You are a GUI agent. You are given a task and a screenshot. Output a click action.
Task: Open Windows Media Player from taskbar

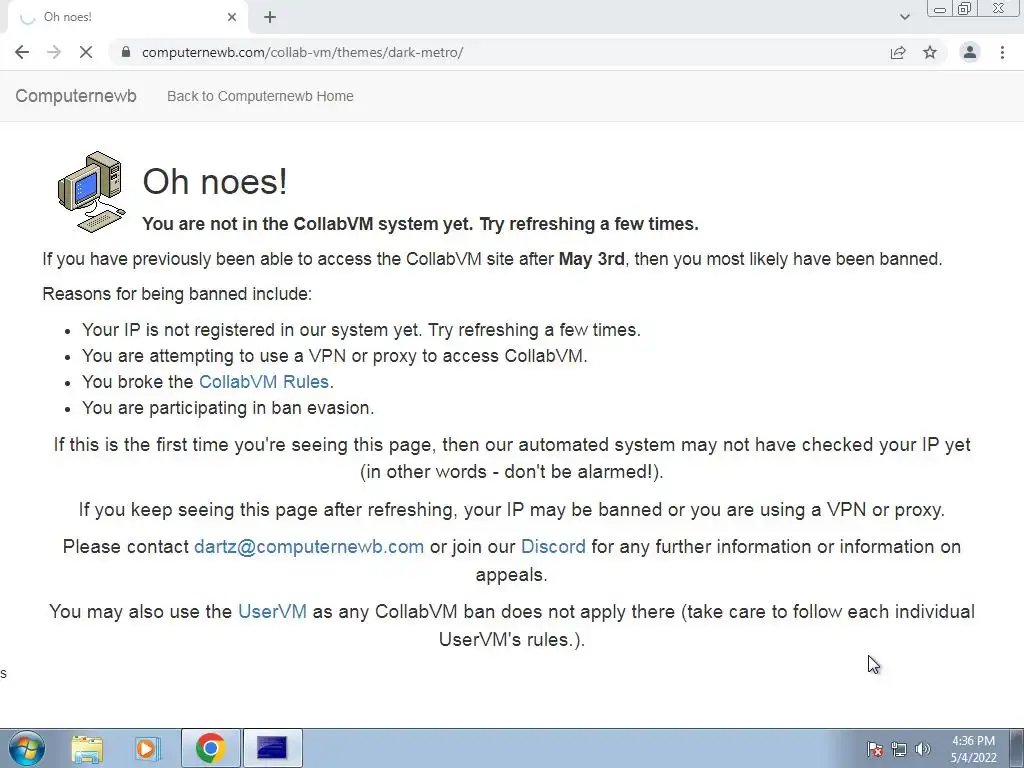click(148, 748)
